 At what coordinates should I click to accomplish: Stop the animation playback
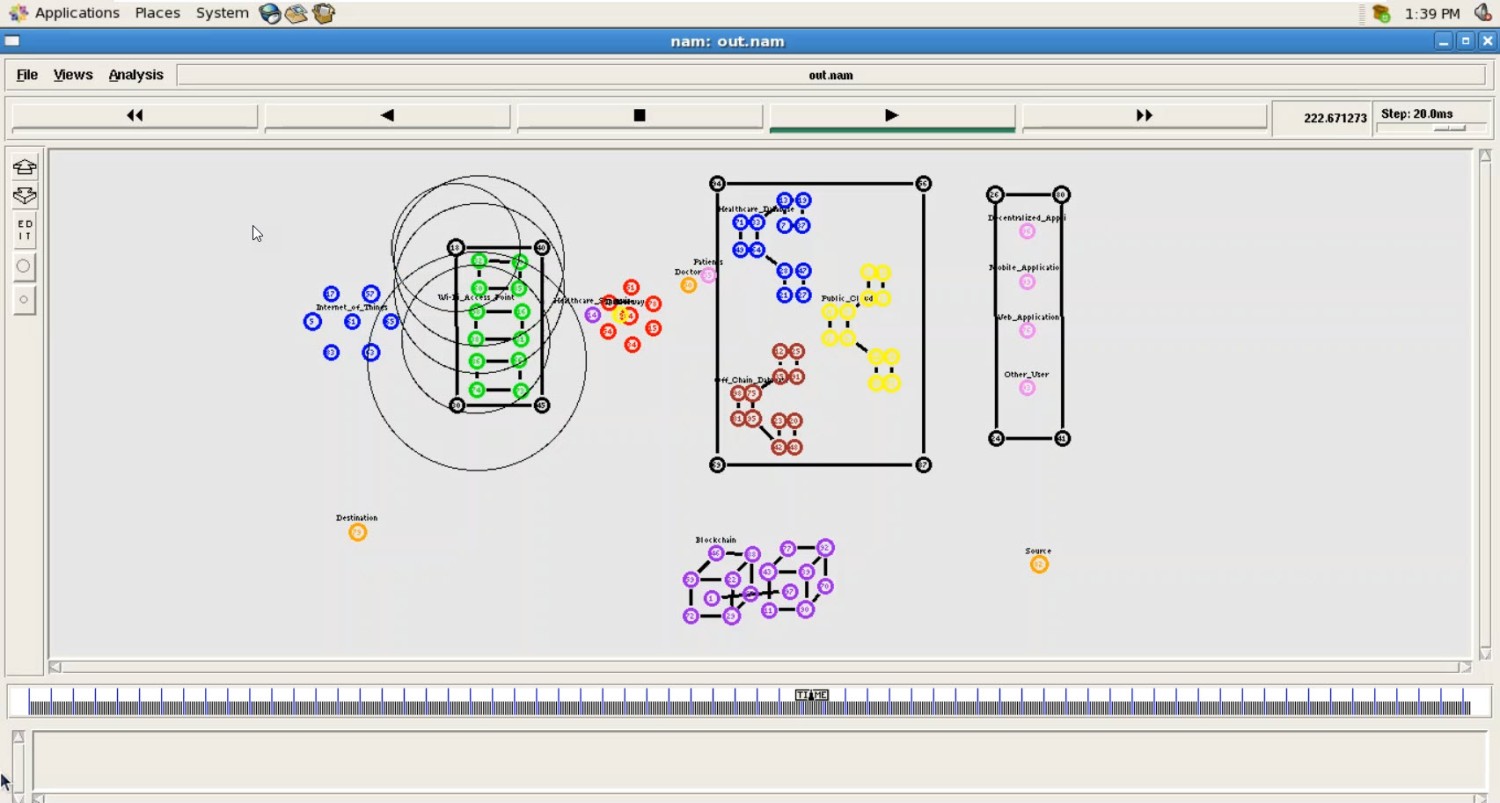tap(639, 116)
